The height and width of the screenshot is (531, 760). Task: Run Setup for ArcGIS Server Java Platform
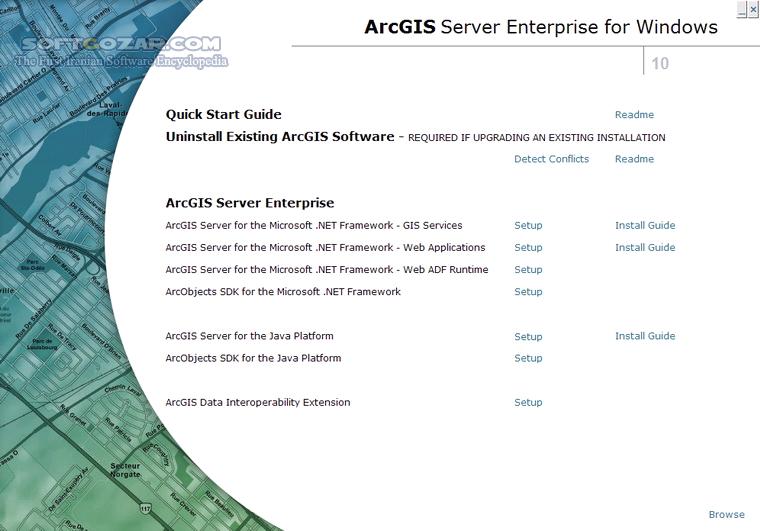pyautogui.click(x=528, y=337)
